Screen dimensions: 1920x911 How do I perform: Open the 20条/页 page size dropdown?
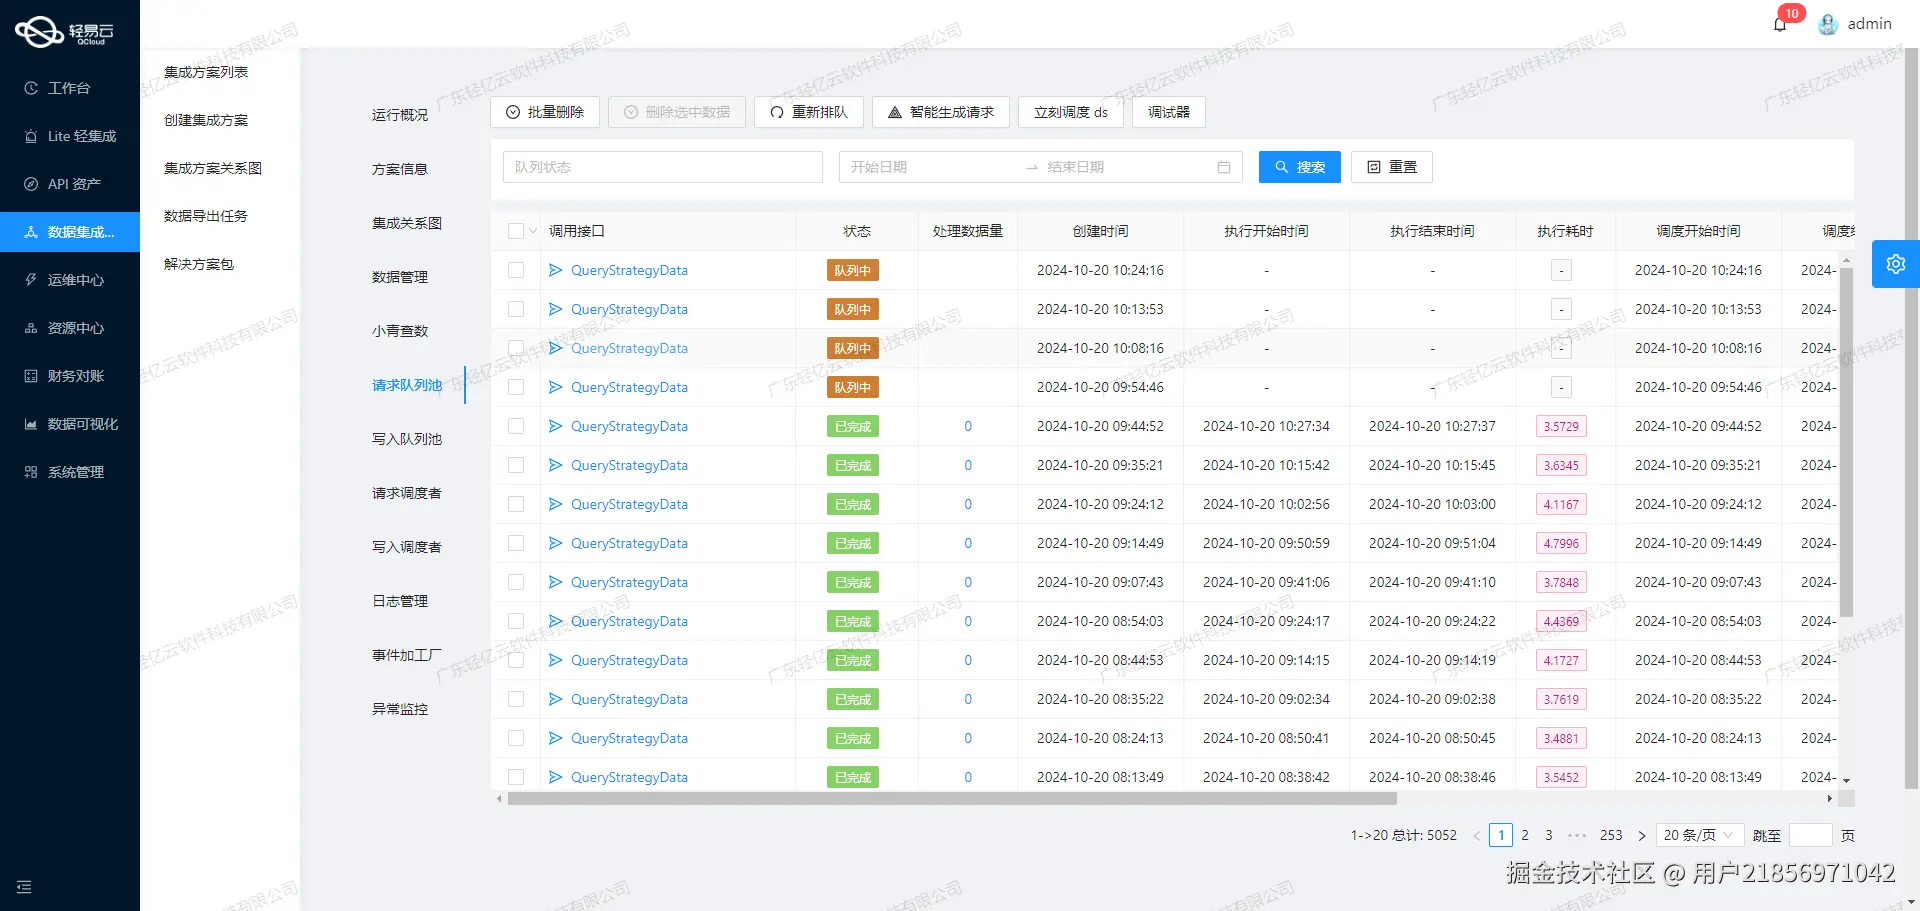[1698, 835]
